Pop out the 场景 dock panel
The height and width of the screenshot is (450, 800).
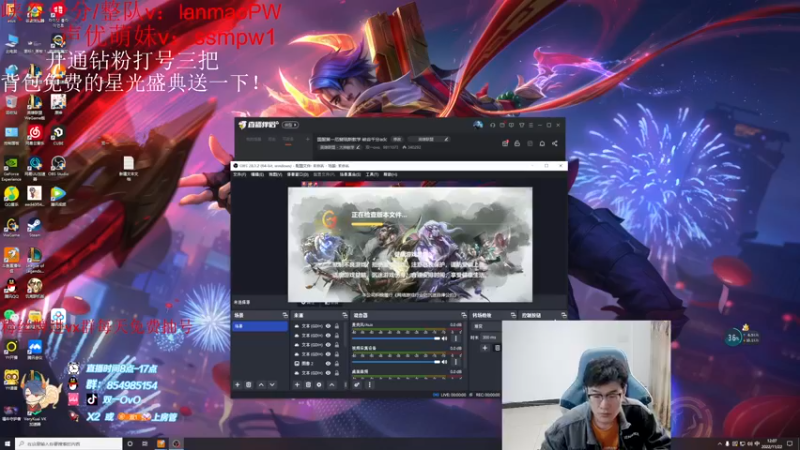pos(285,315)
